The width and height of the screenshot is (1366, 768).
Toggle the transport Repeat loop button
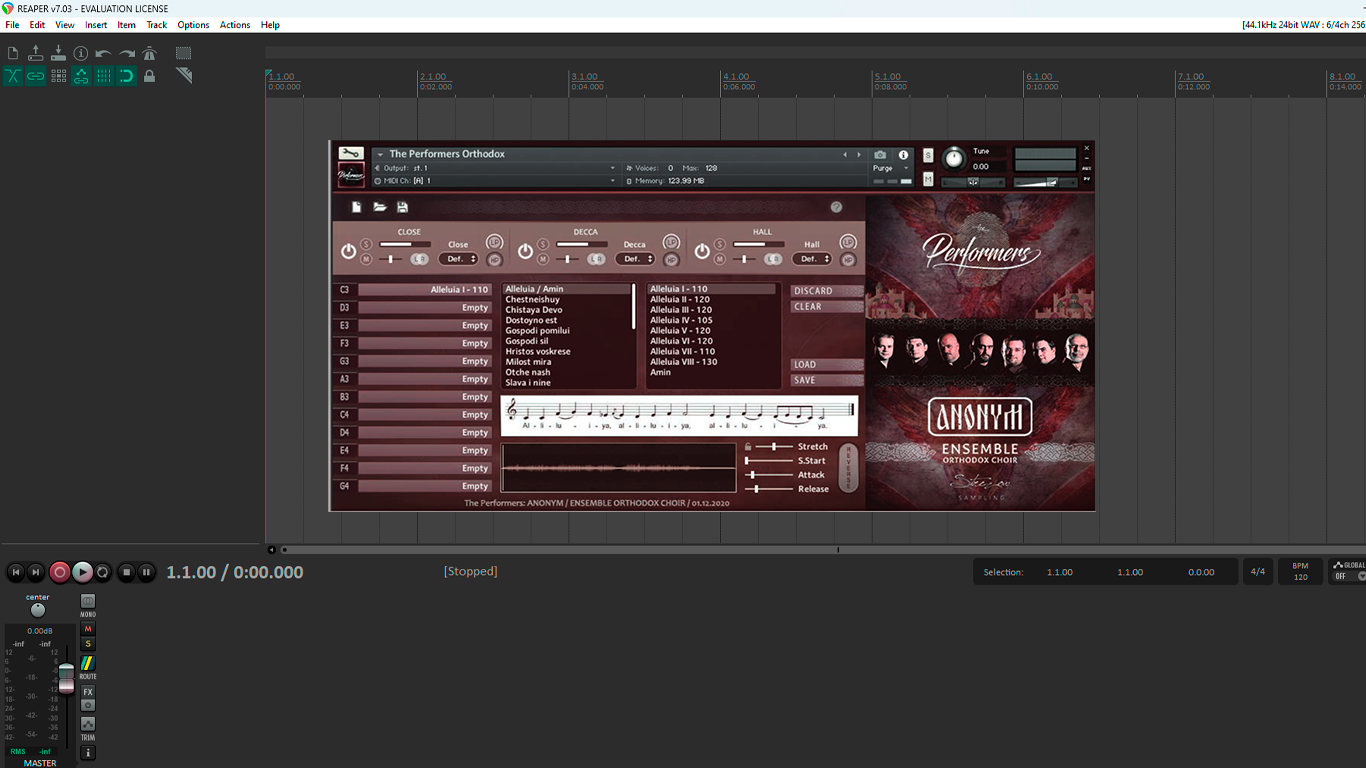click(x=102, y=572)
